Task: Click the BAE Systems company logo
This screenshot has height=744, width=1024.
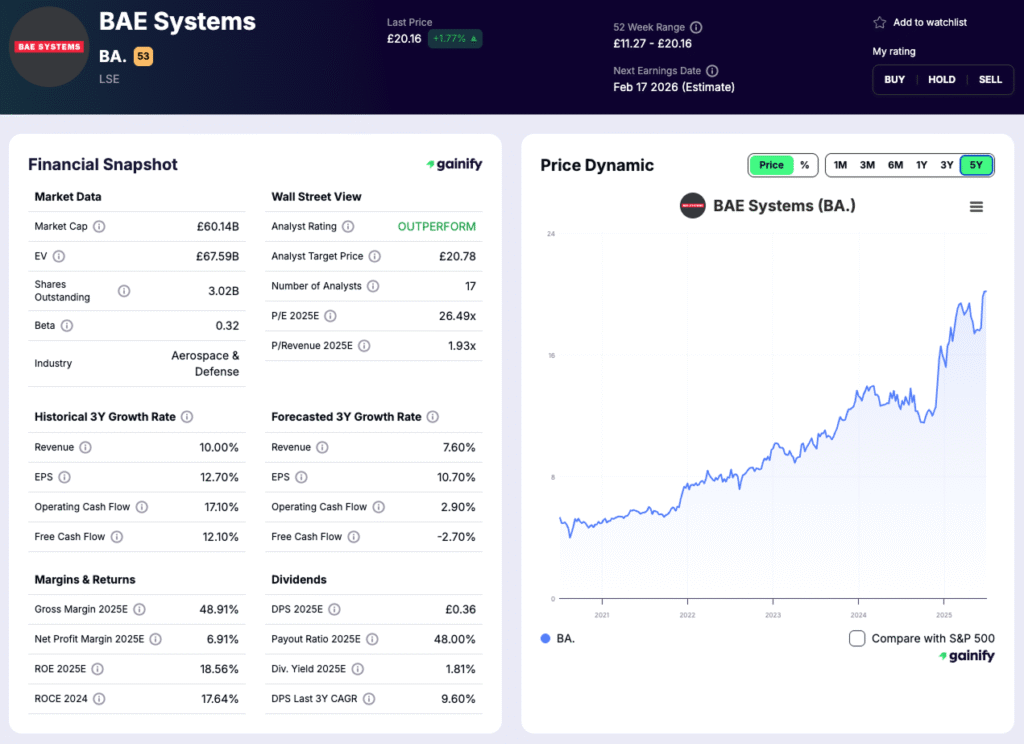Action: (49, 47)
